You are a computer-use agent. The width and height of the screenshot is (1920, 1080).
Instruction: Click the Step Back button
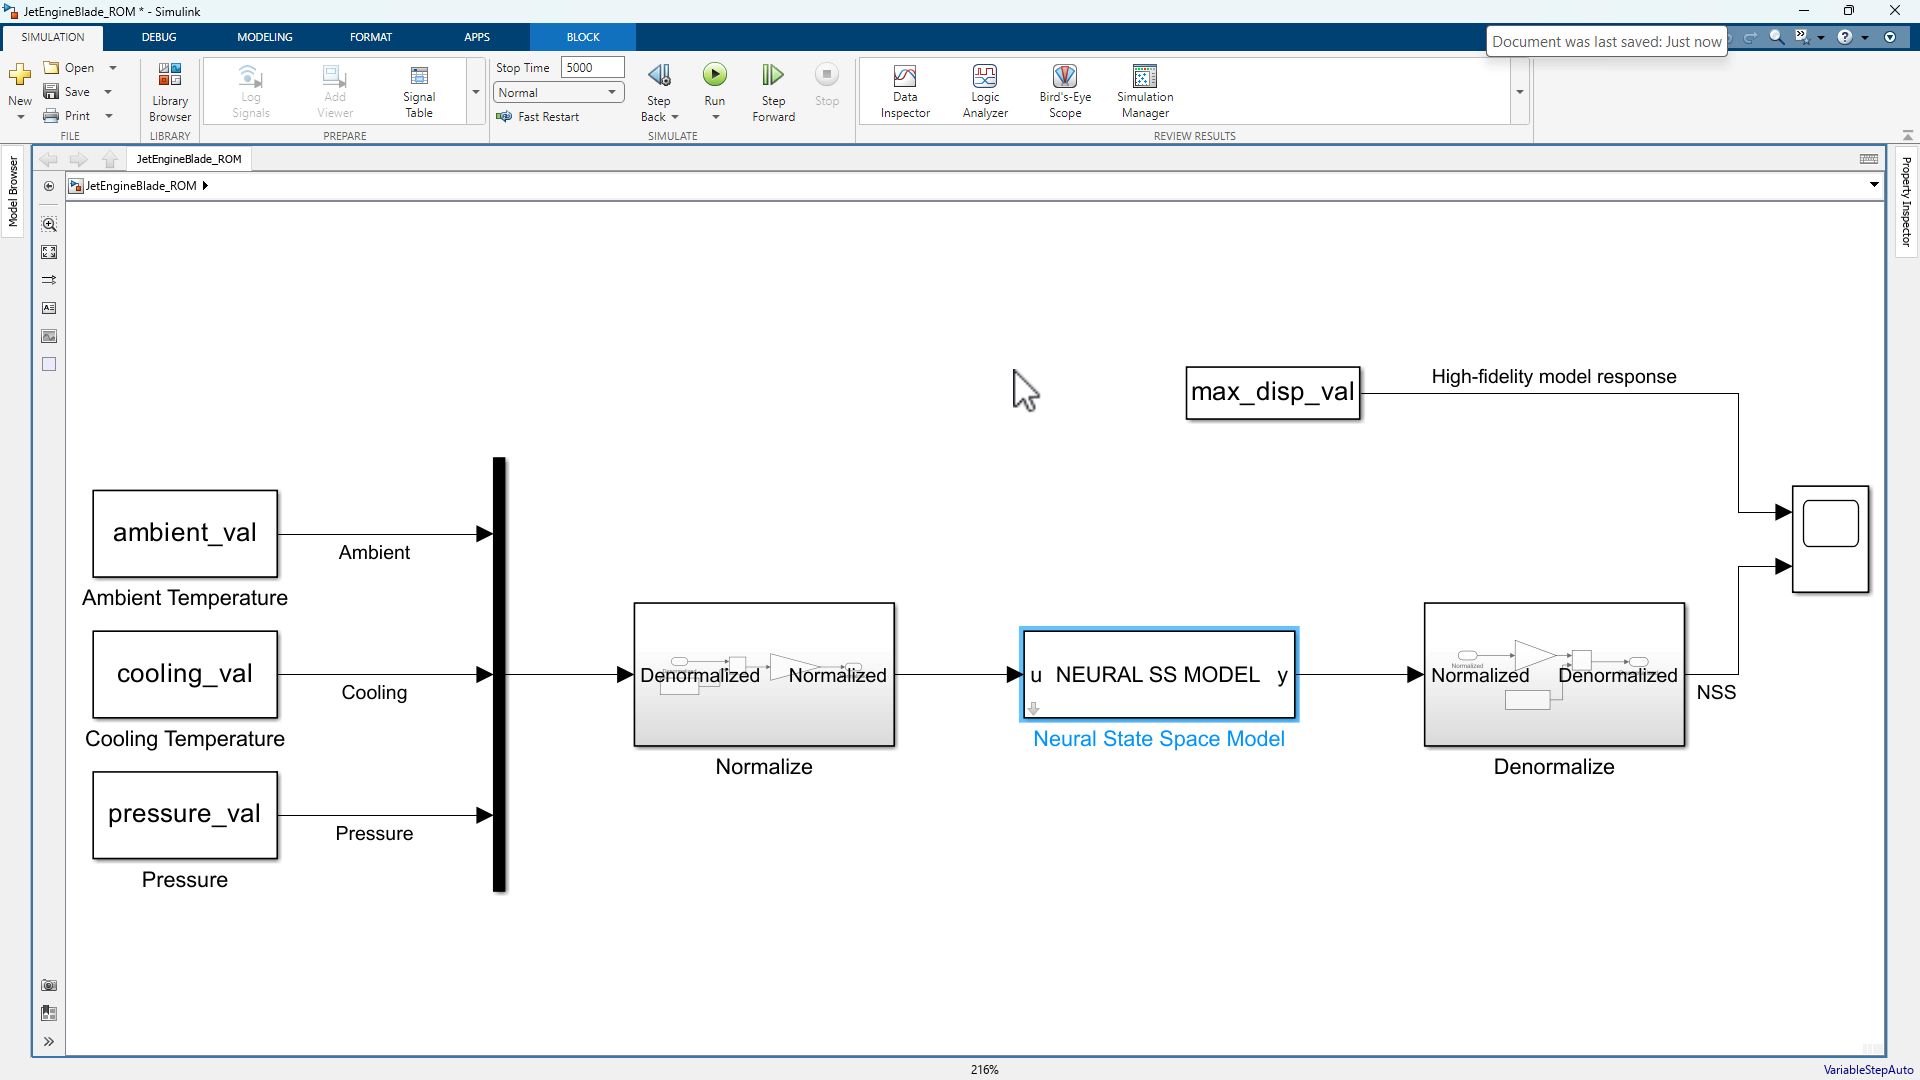pos(659,75)
